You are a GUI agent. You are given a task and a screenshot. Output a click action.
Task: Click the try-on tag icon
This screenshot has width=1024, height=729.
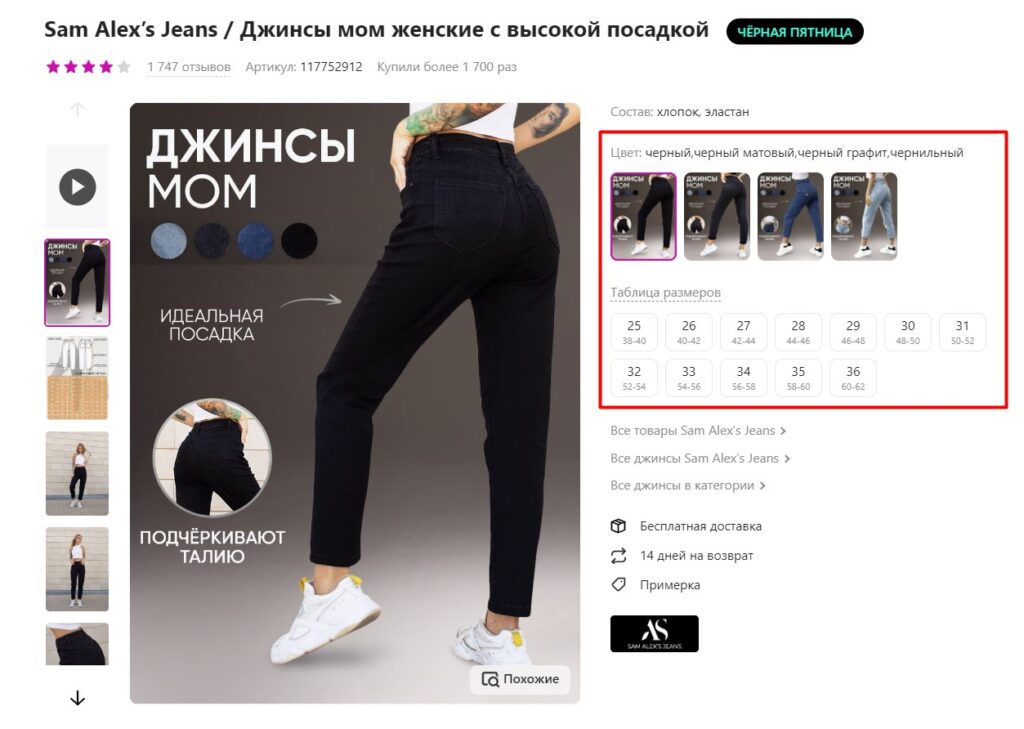point(618,585)
